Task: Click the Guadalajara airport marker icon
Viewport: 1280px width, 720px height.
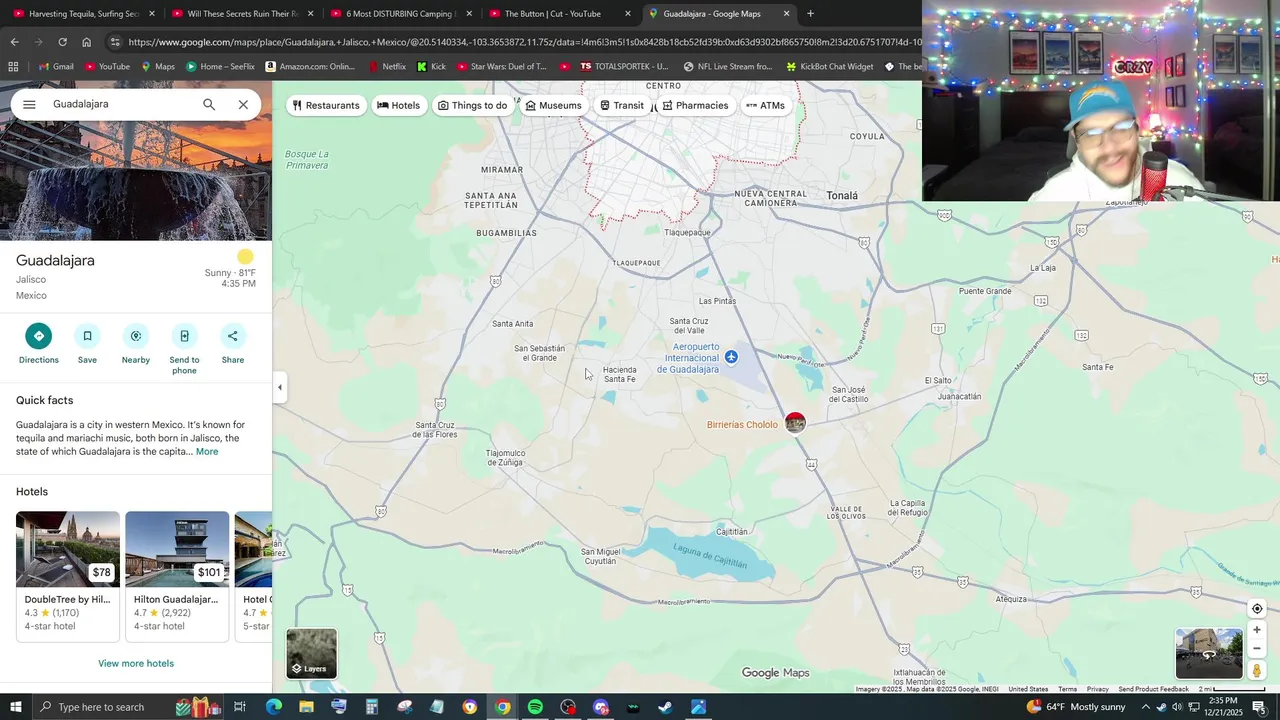Action: (732, 357)
